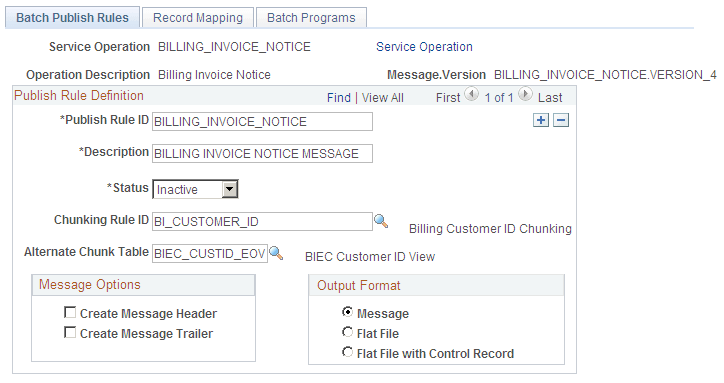Select the 'Billing Customer ID Chunking' text
This screenshot has height=383, width=724.
click(x=490, y=229)
